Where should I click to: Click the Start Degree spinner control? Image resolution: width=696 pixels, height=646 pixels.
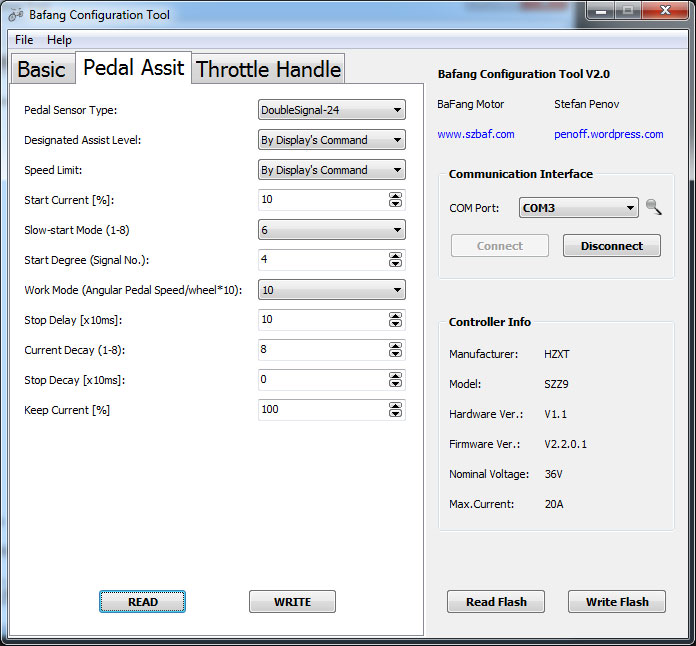(x=395, y=260)
